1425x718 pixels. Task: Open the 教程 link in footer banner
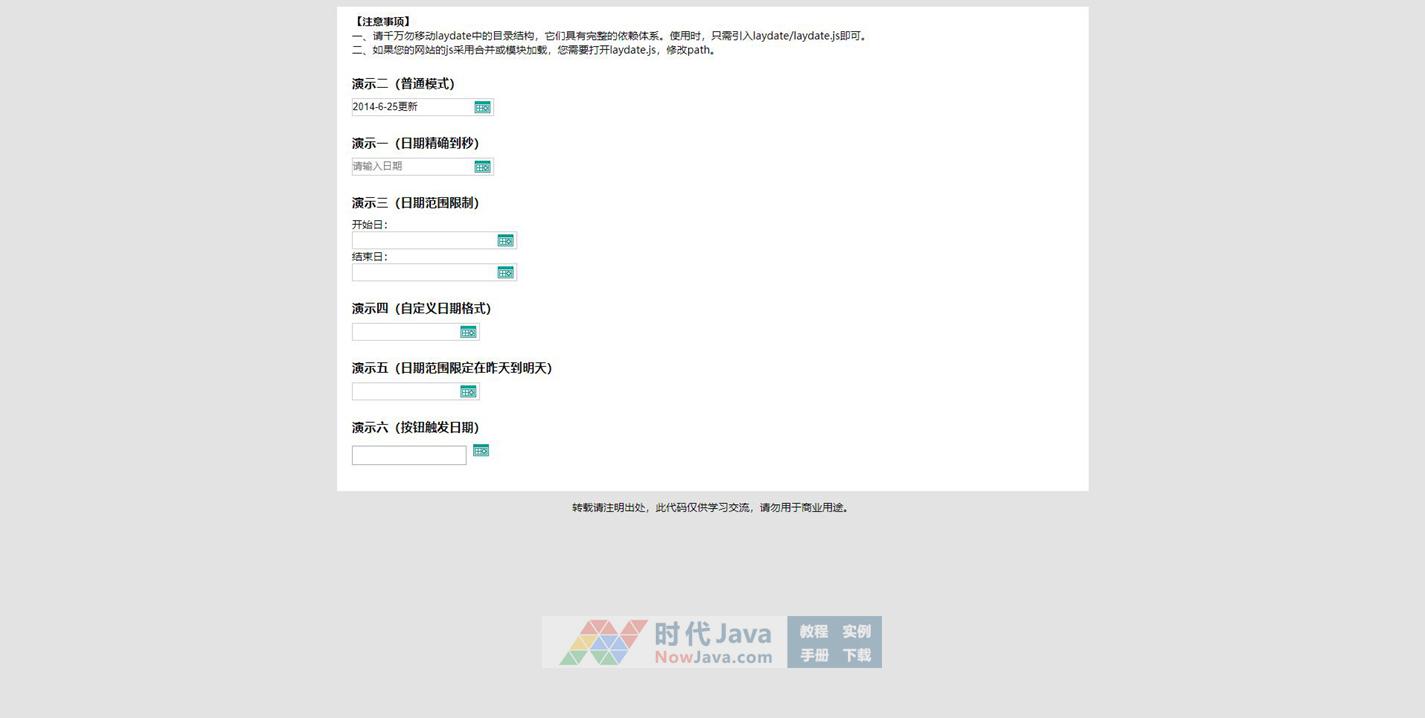[x=814, y=631]
